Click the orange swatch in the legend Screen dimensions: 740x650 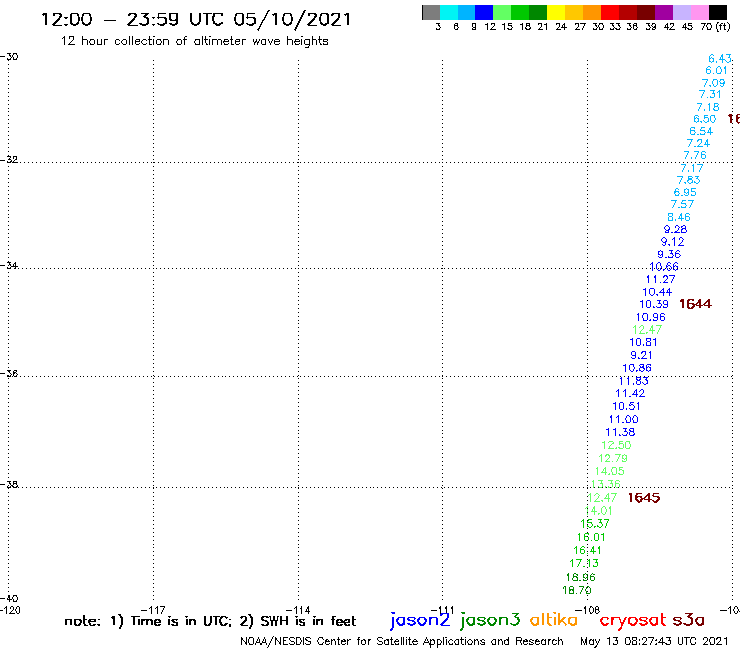tap(592, 12)
